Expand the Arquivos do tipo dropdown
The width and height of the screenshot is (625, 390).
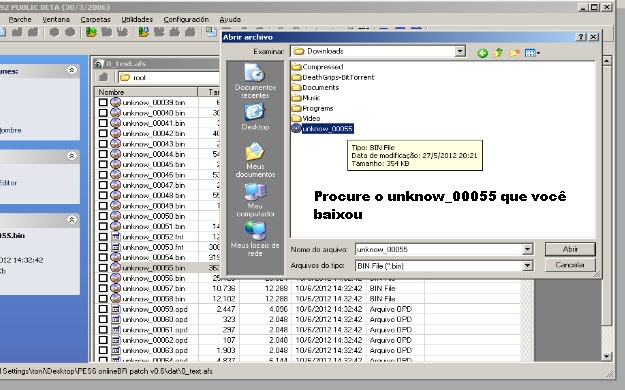coord(527,265)
